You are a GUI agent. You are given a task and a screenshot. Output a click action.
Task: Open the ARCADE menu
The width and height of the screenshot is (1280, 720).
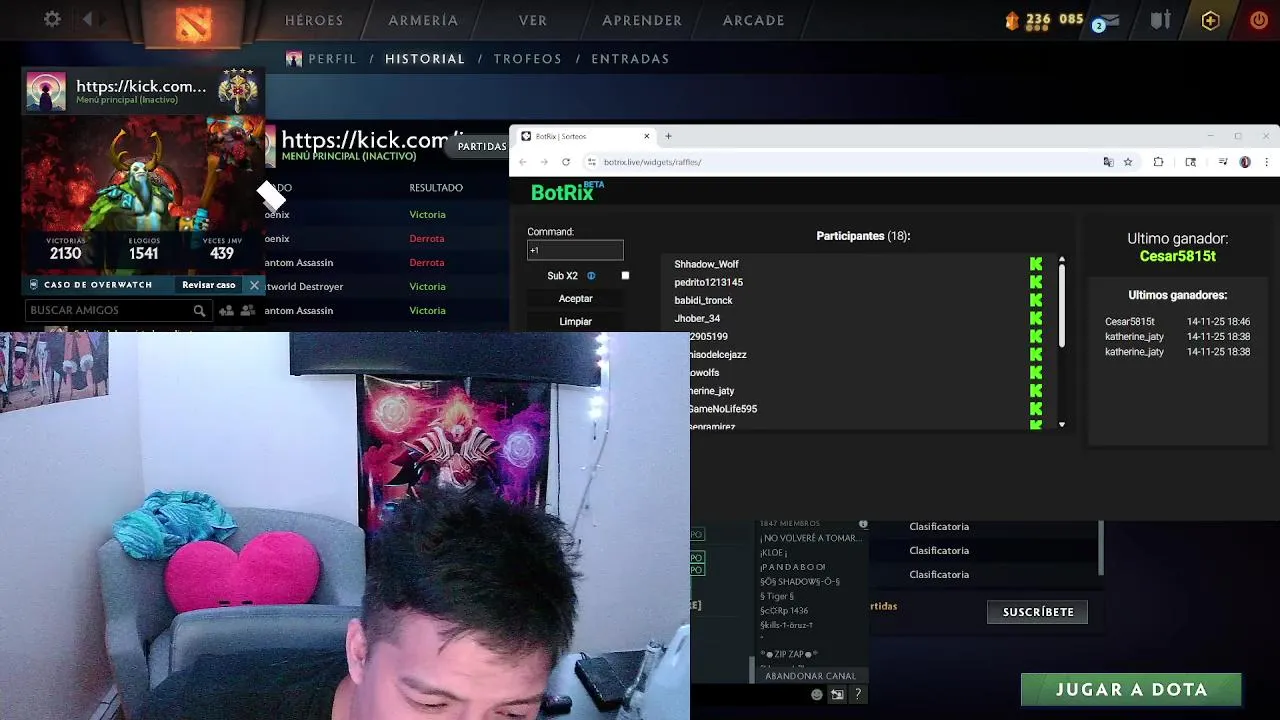point(754,20)
